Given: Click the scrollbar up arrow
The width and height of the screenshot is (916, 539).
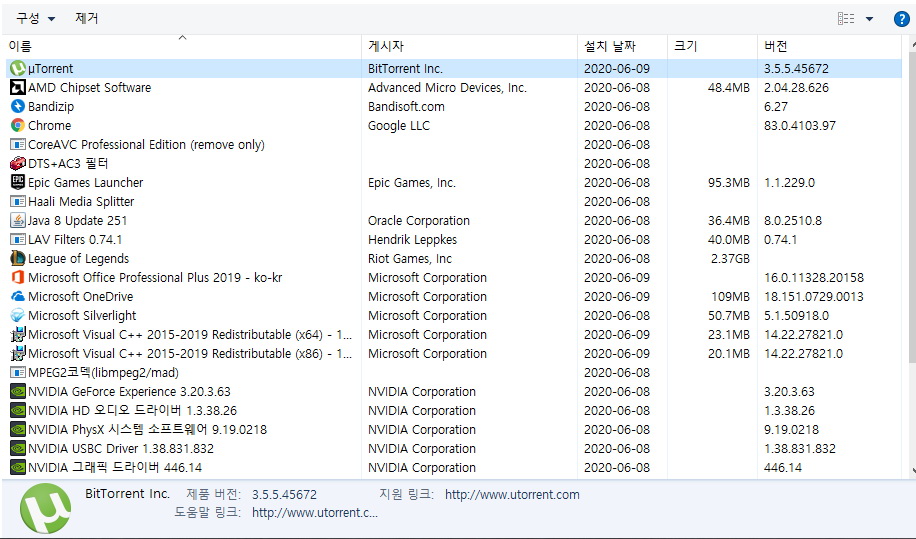Looking at the screenshot, I should point(912,44).
